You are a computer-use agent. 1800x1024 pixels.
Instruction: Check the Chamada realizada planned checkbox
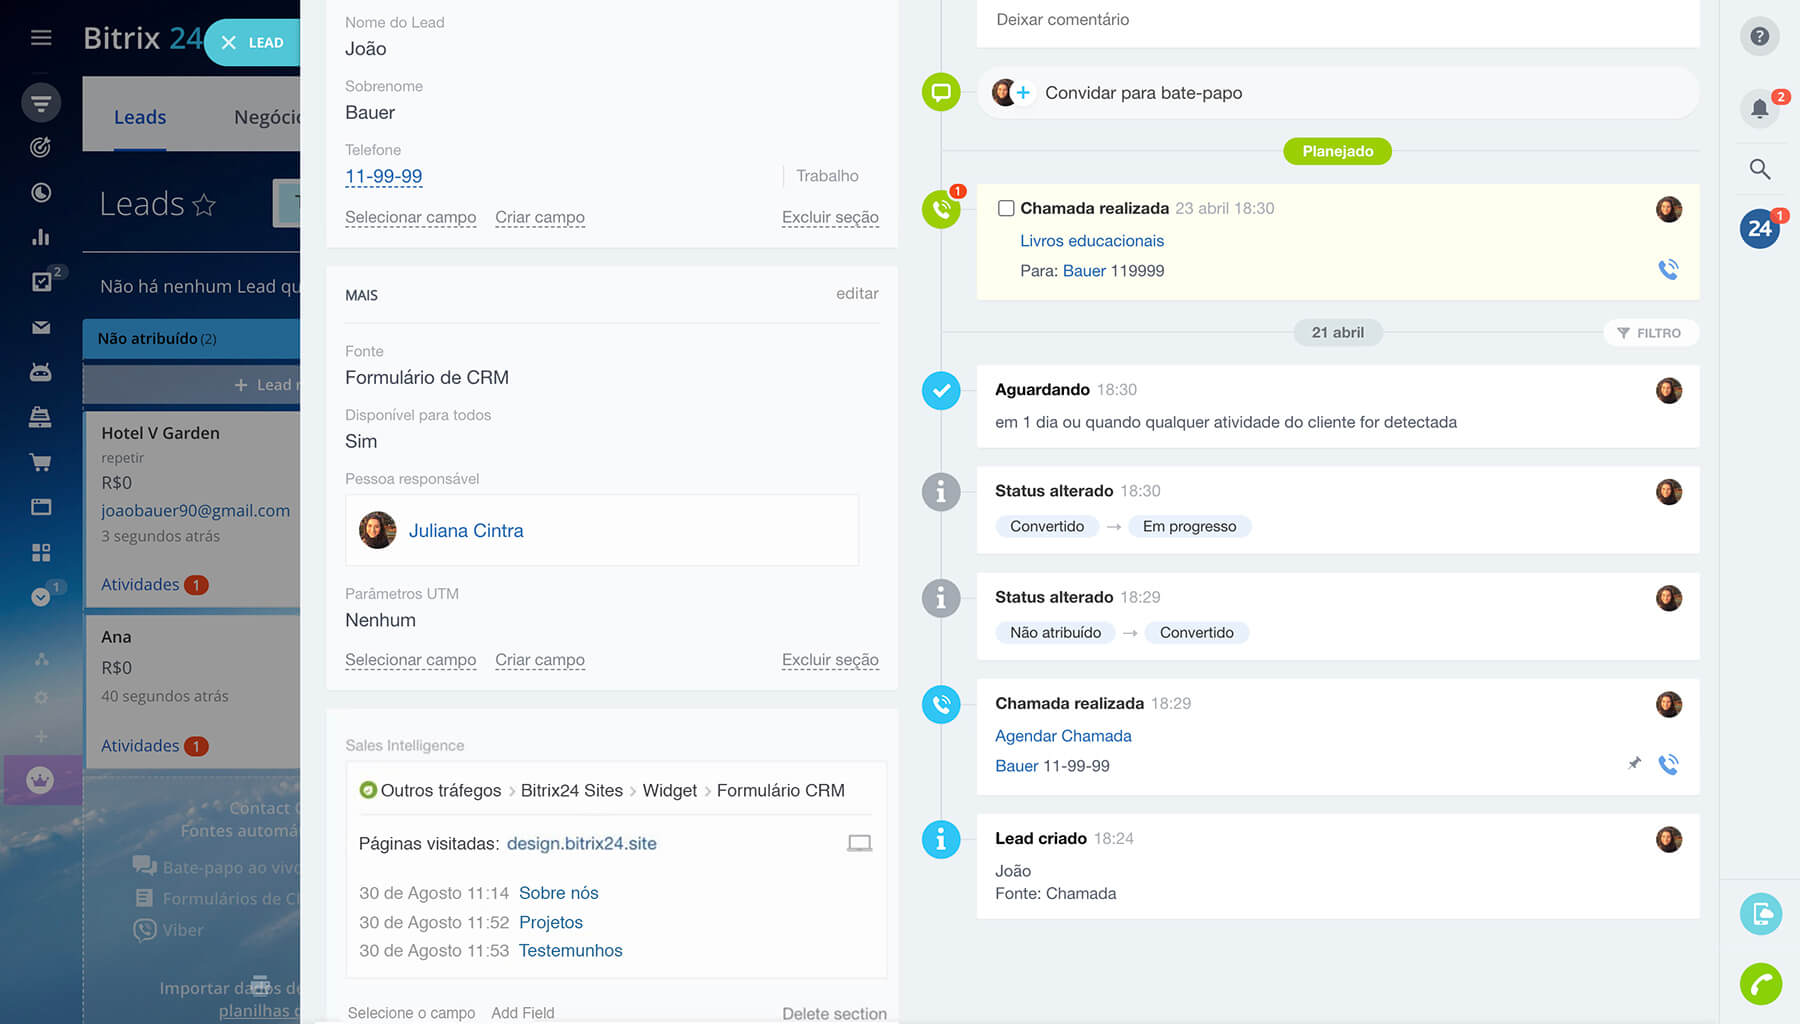click(x=1006, y=208)
